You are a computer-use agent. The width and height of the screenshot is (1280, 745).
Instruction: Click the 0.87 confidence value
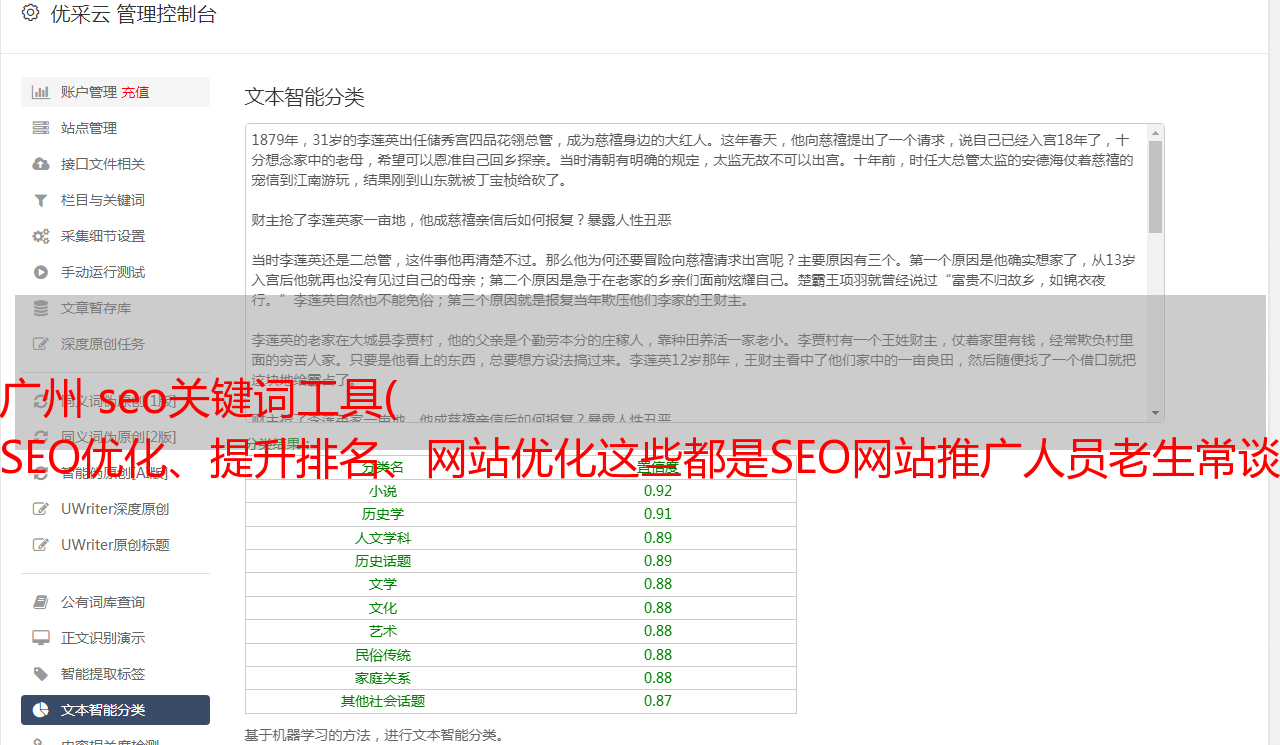[658, 701]
